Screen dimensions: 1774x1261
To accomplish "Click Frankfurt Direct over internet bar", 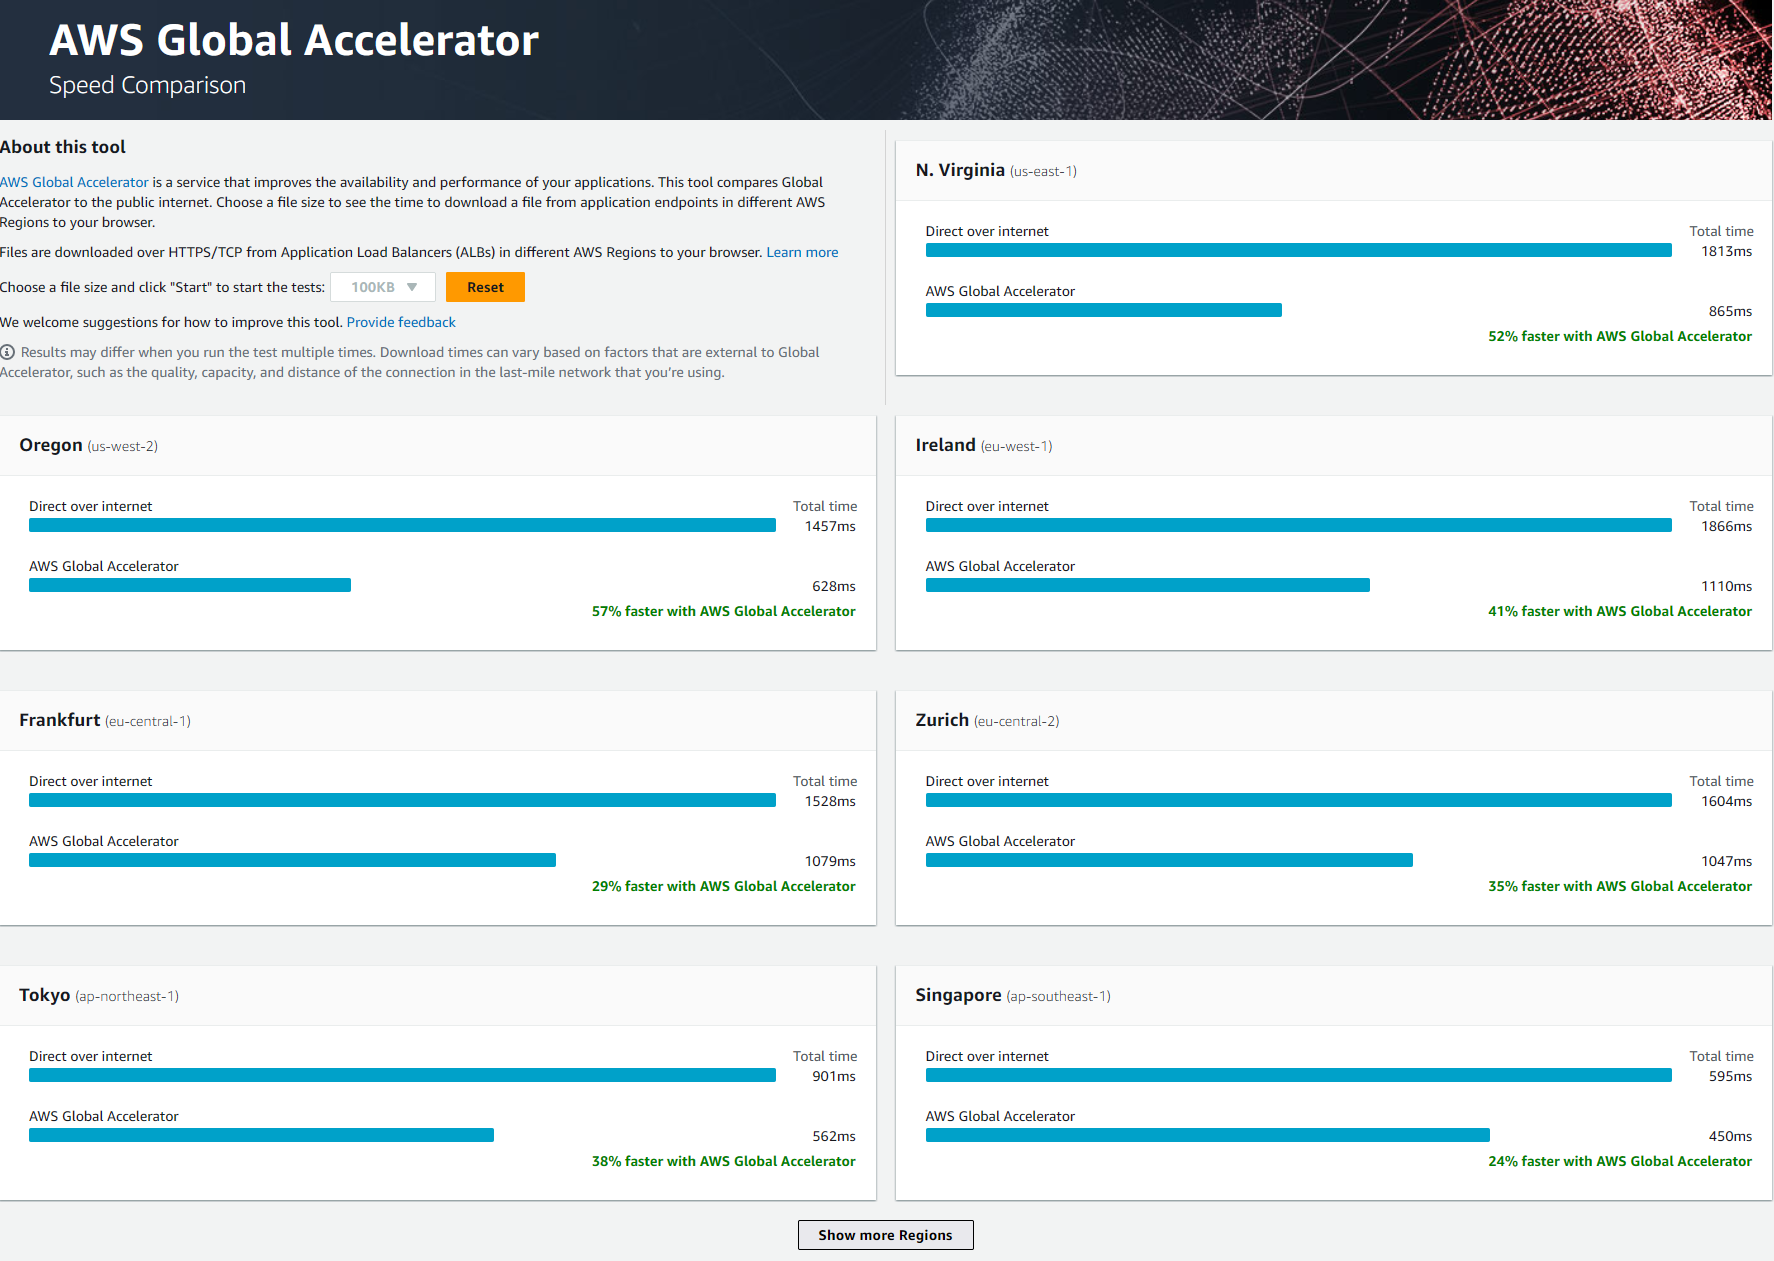I will 402,800.
